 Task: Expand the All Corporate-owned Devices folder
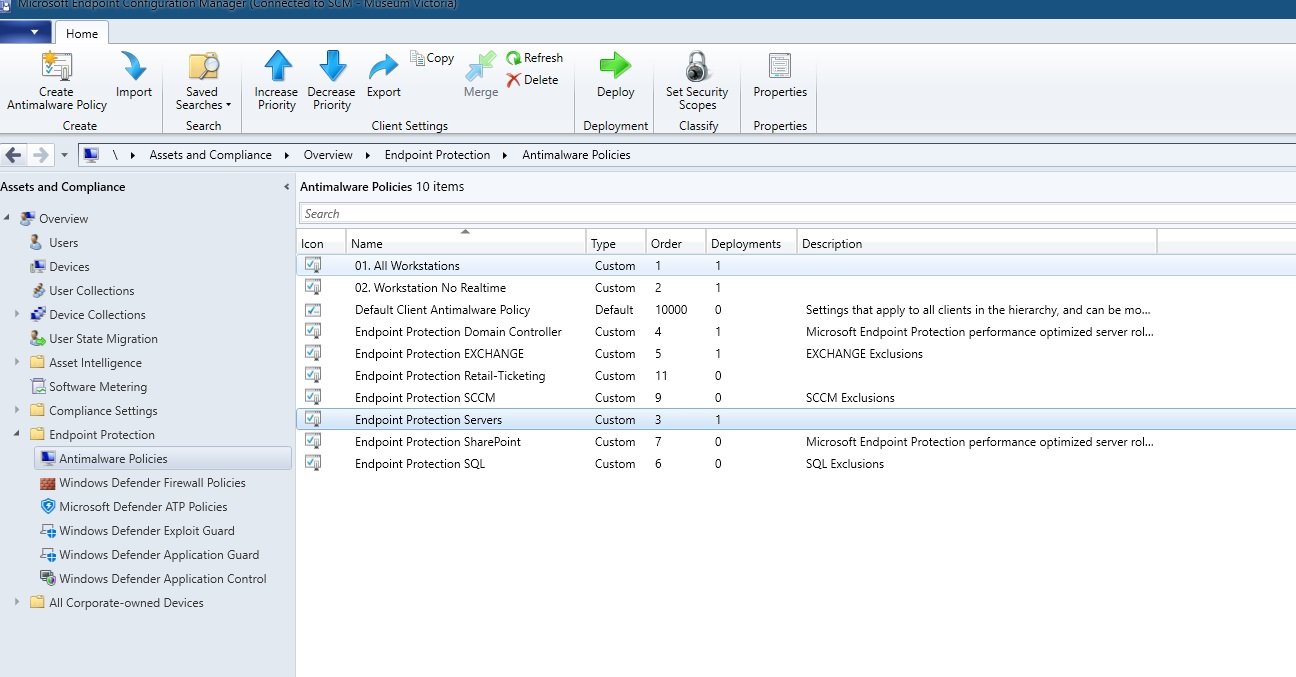[17, 603]
